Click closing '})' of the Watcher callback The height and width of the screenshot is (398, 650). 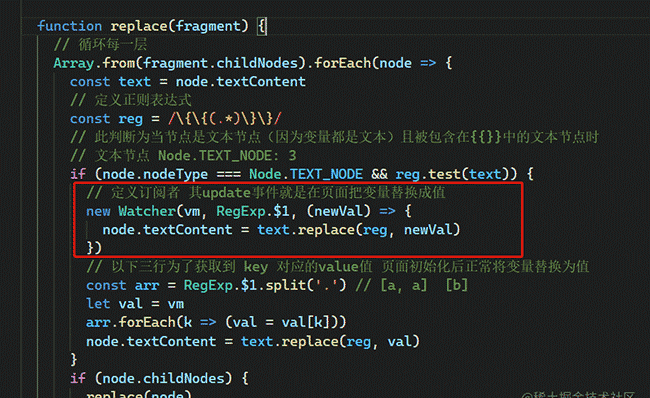point(94,248)
